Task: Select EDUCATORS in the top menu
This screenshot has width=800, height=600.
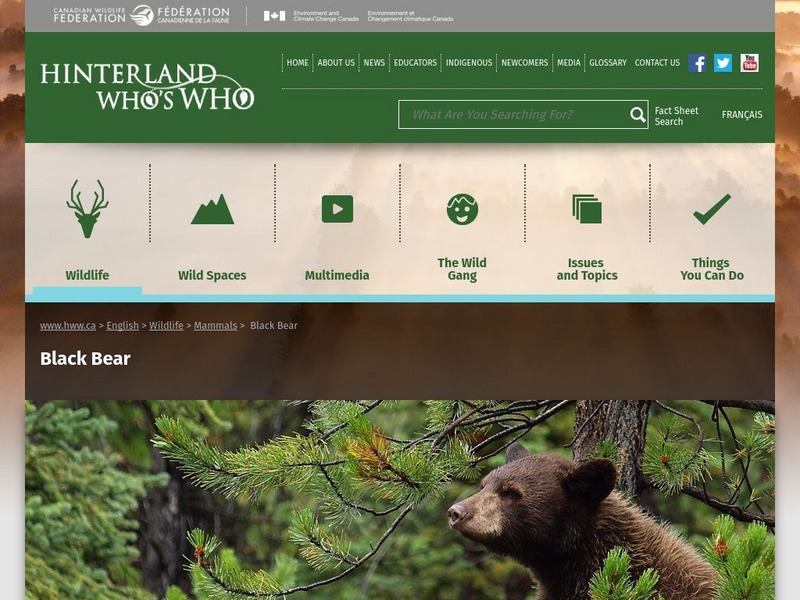Action: coord(415,63)
